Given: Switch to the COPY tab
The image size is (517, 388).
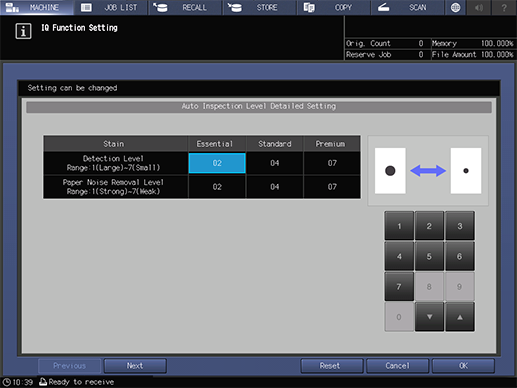Looking at the screenshot, I should (x=334, y=7).
